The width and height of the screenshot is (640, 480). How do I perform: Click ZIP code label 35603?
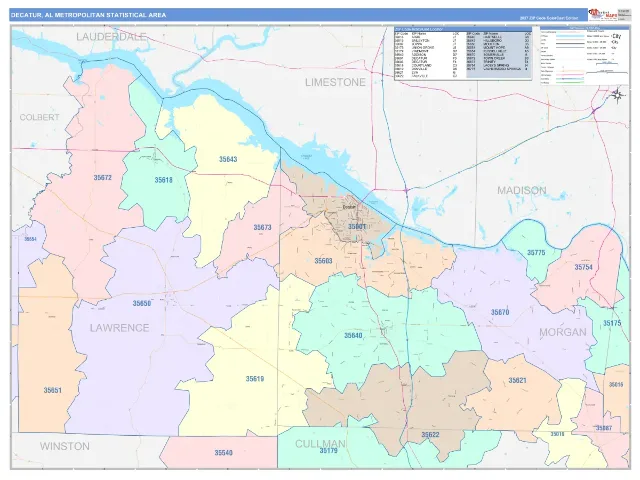tap(323, 260)
